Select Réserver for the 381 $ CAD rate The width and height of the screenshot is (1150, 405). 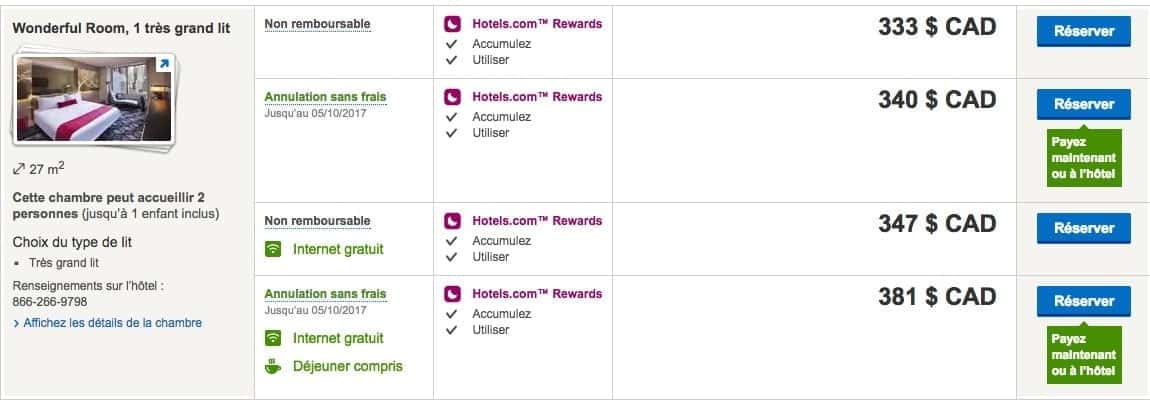1083,301
